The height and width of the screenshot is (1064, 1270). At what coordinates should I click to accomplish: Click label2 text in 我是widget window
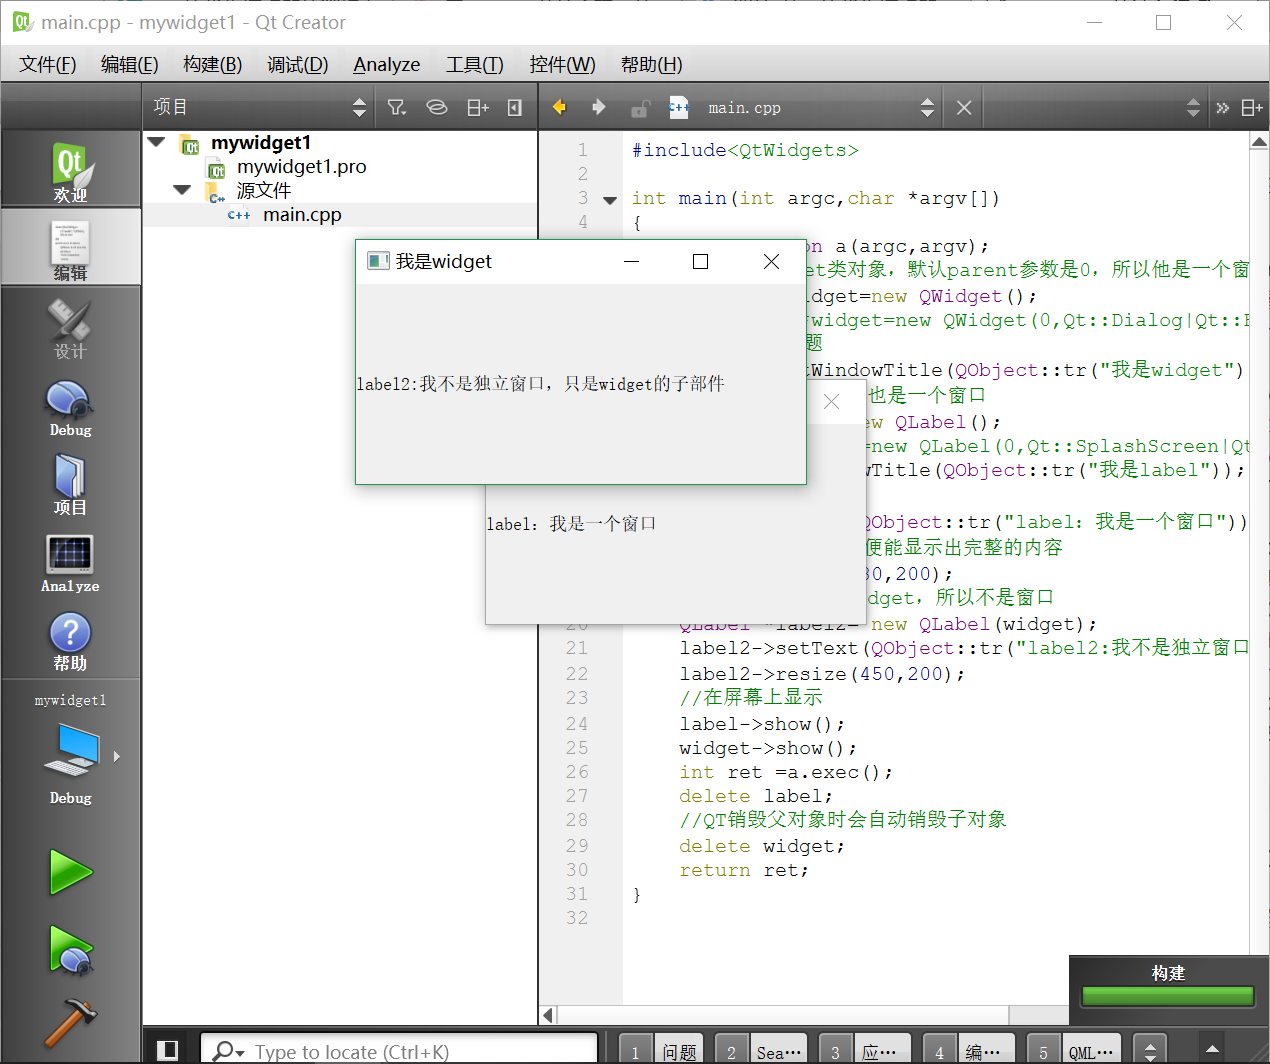coord(540,384)
